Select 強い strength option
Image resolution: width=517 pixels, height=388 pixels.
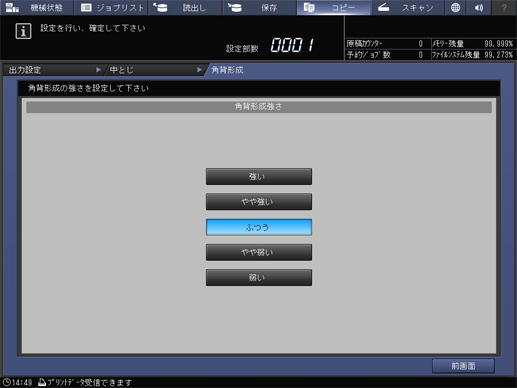pyautogui.click(x=259, y=176)
